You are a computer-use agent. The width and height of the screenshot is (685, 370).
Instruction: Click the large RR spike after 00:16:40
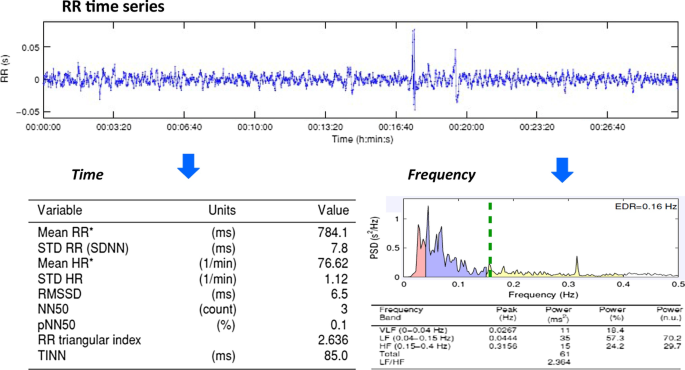[413, 69]
